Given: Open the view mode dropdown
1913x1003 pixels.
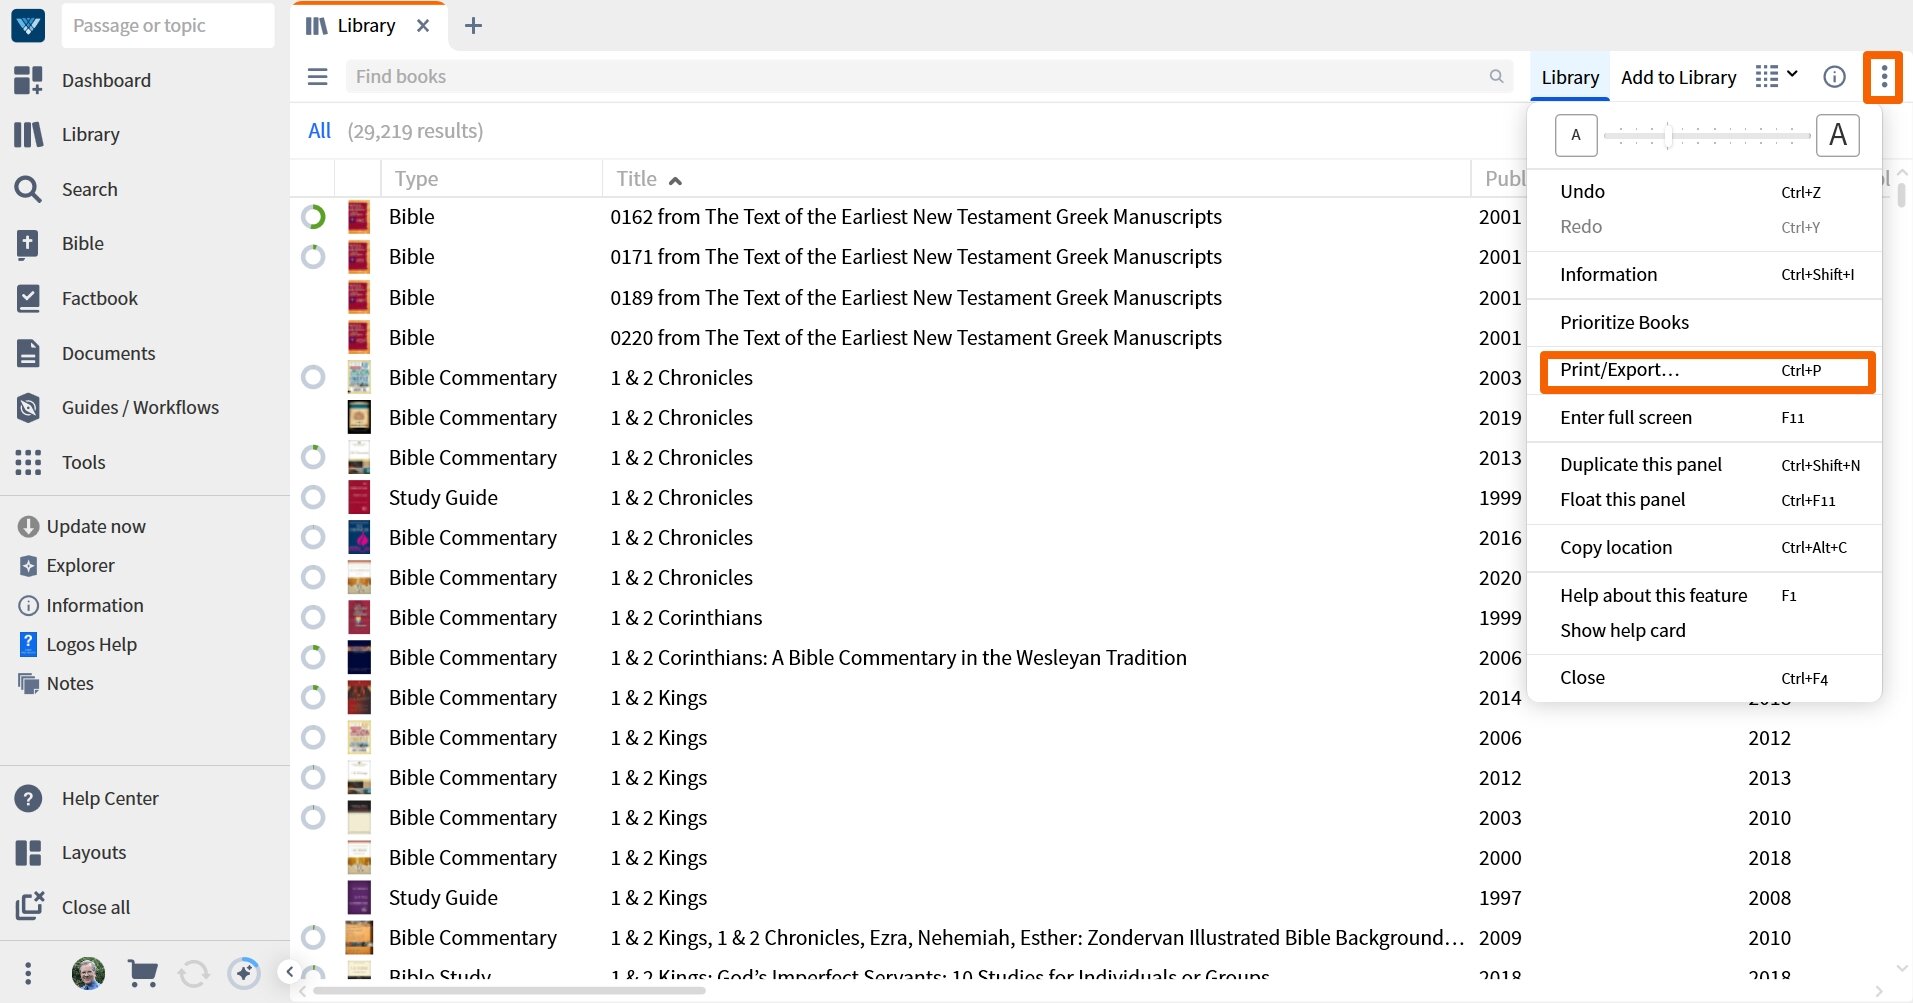Looking at the screenshot, I should (x=1777, y=76).
